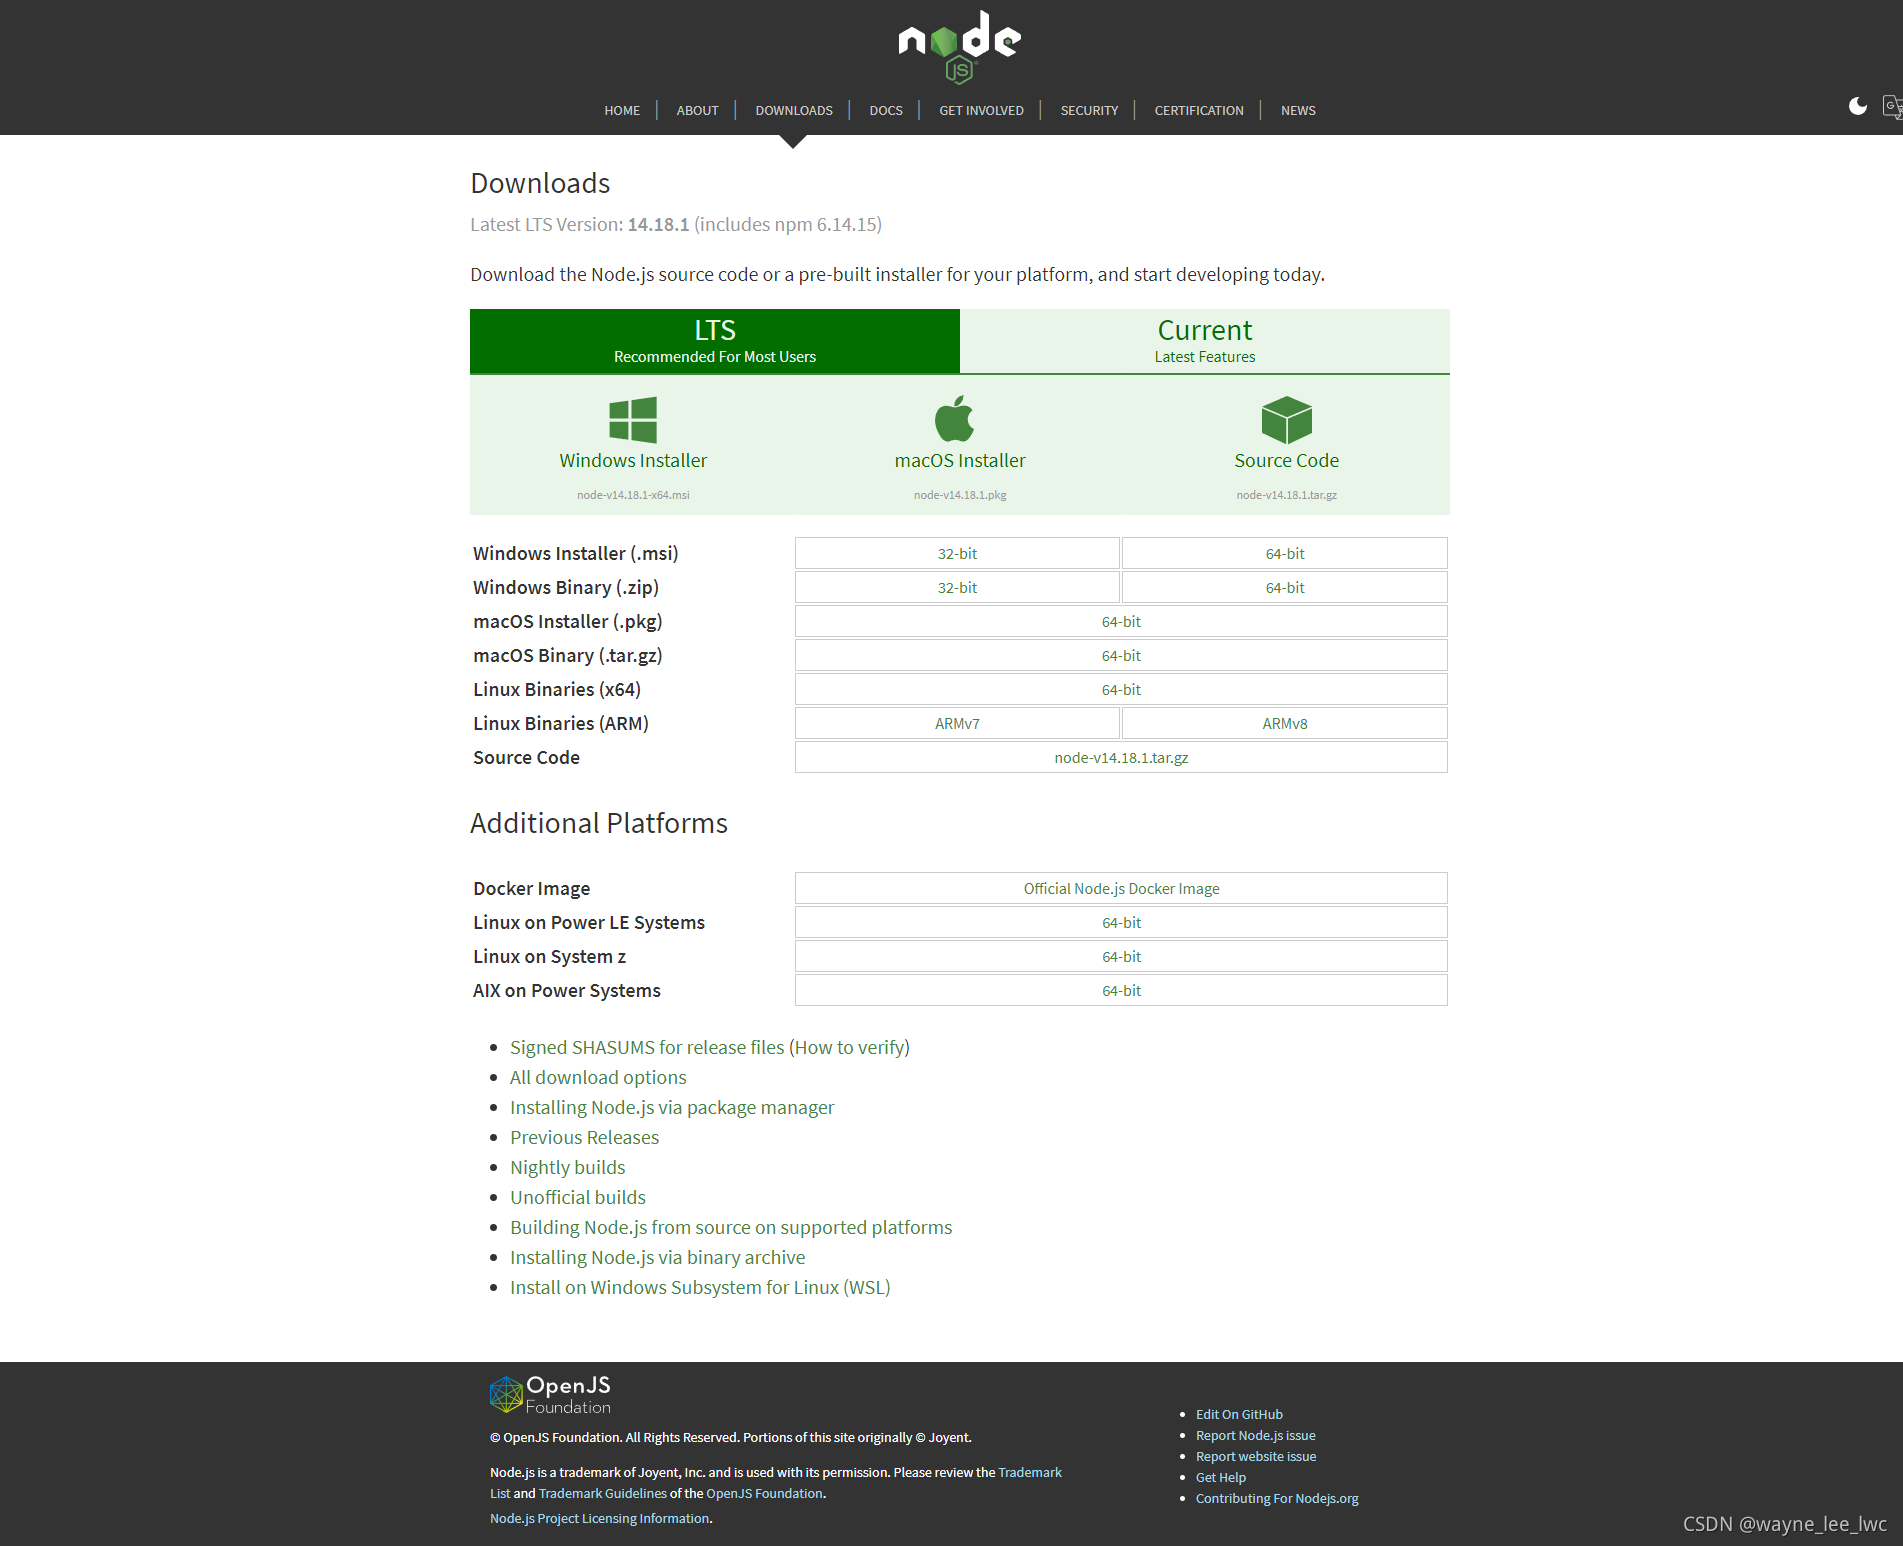The image size is (1903, 1546).
Task: Open the language translation icon
Action: tap(1893, 106)
